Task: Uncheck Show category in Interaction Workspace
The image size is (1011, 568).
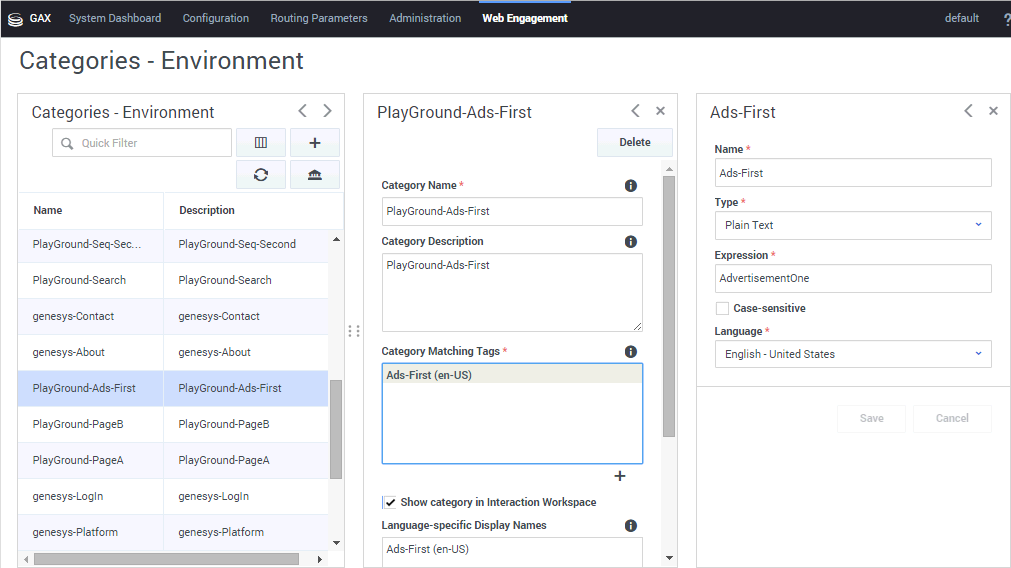Action: [389, 502]
